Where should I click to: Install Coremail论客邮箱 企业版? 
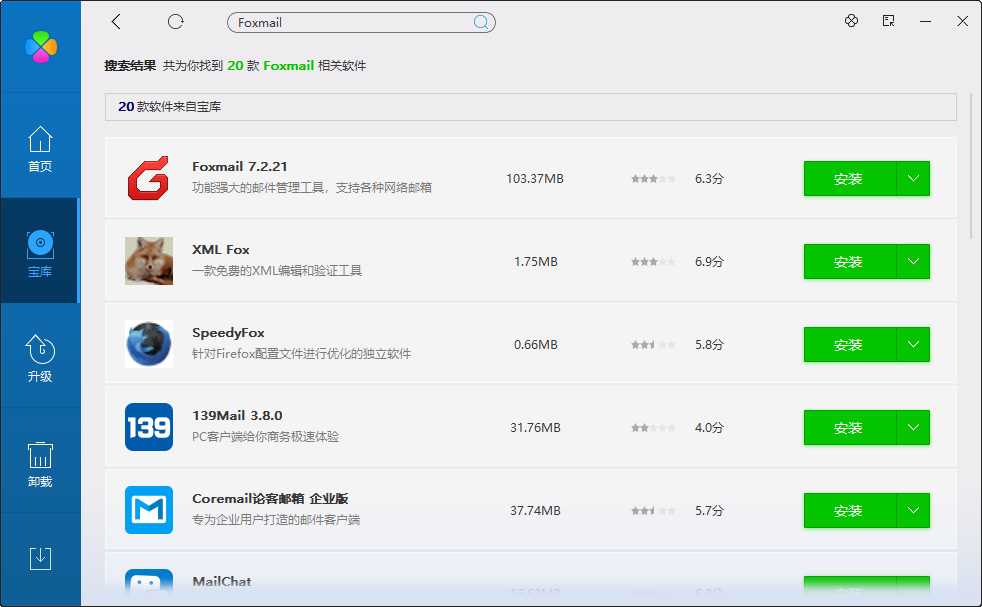pos(849,511)
